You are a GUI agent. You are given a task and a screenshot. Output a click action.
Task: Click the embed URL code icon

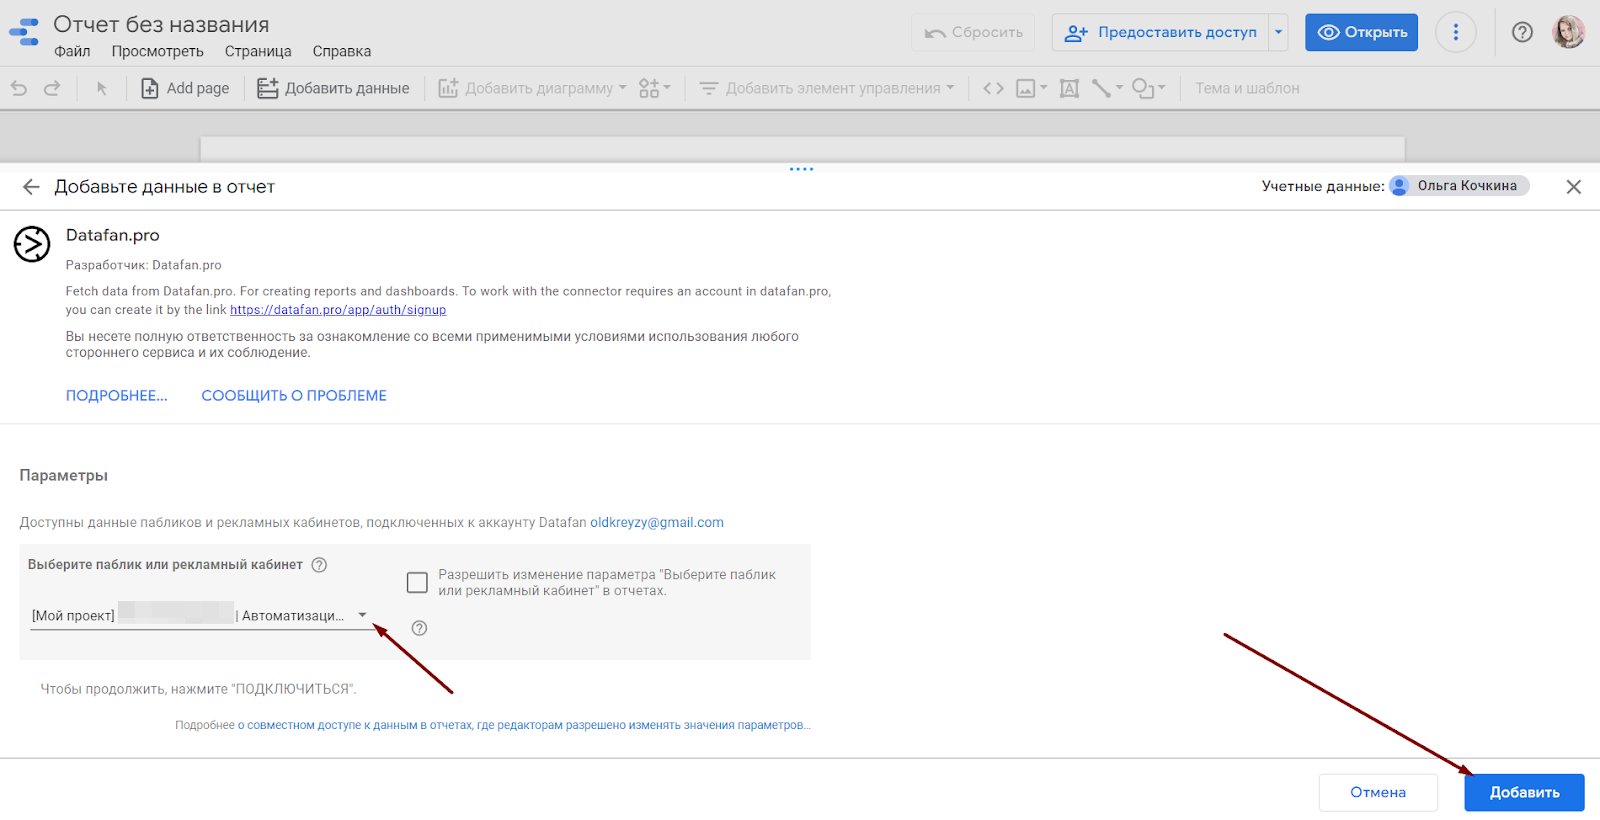[993, 88]
